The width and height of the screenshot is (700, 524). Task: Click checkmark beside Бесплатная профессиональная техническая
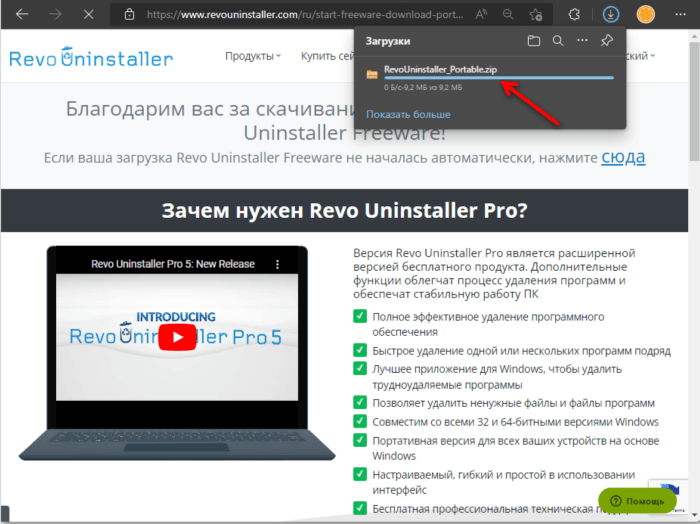[360, 508]
